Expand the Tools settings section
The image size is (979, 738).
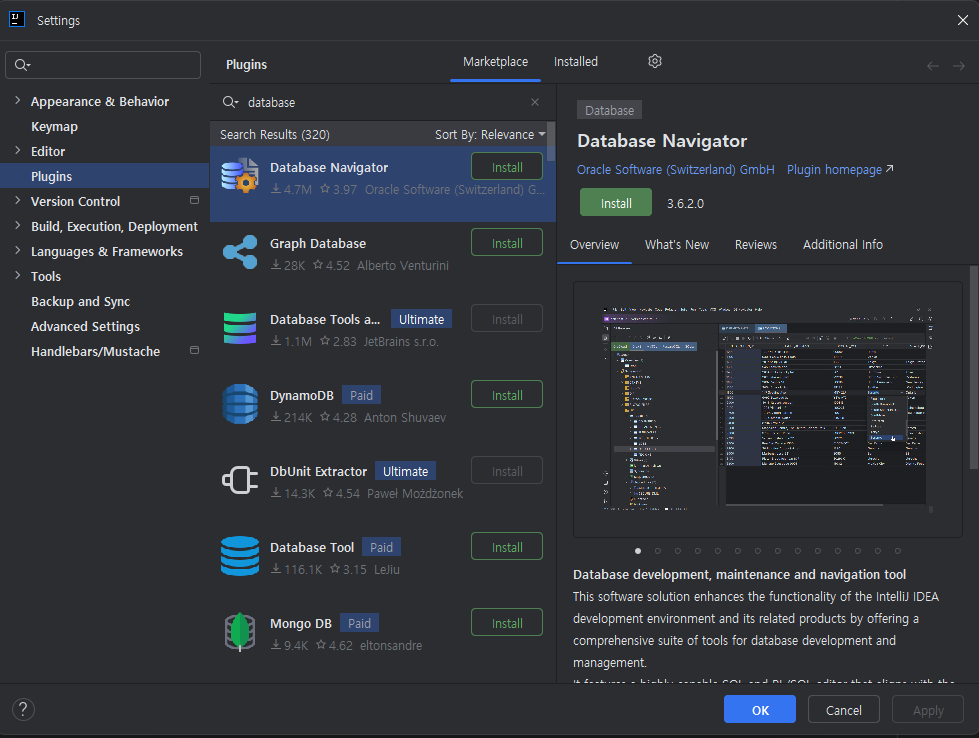[17, 275]
